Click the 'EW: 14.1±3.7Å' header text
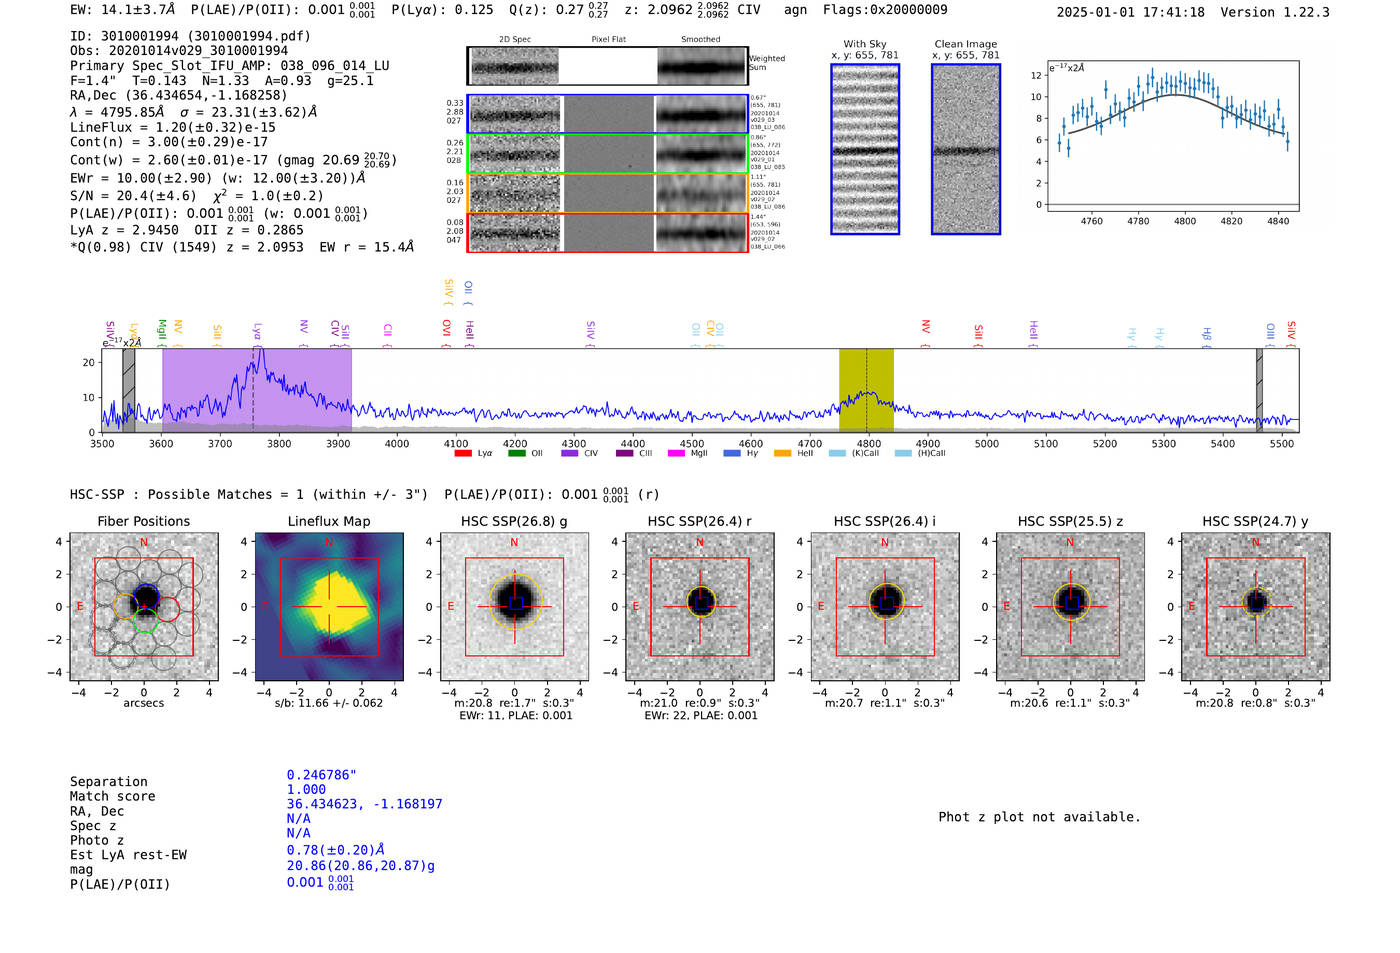The height and width of the screenshot is (953, 1400). 123,10
